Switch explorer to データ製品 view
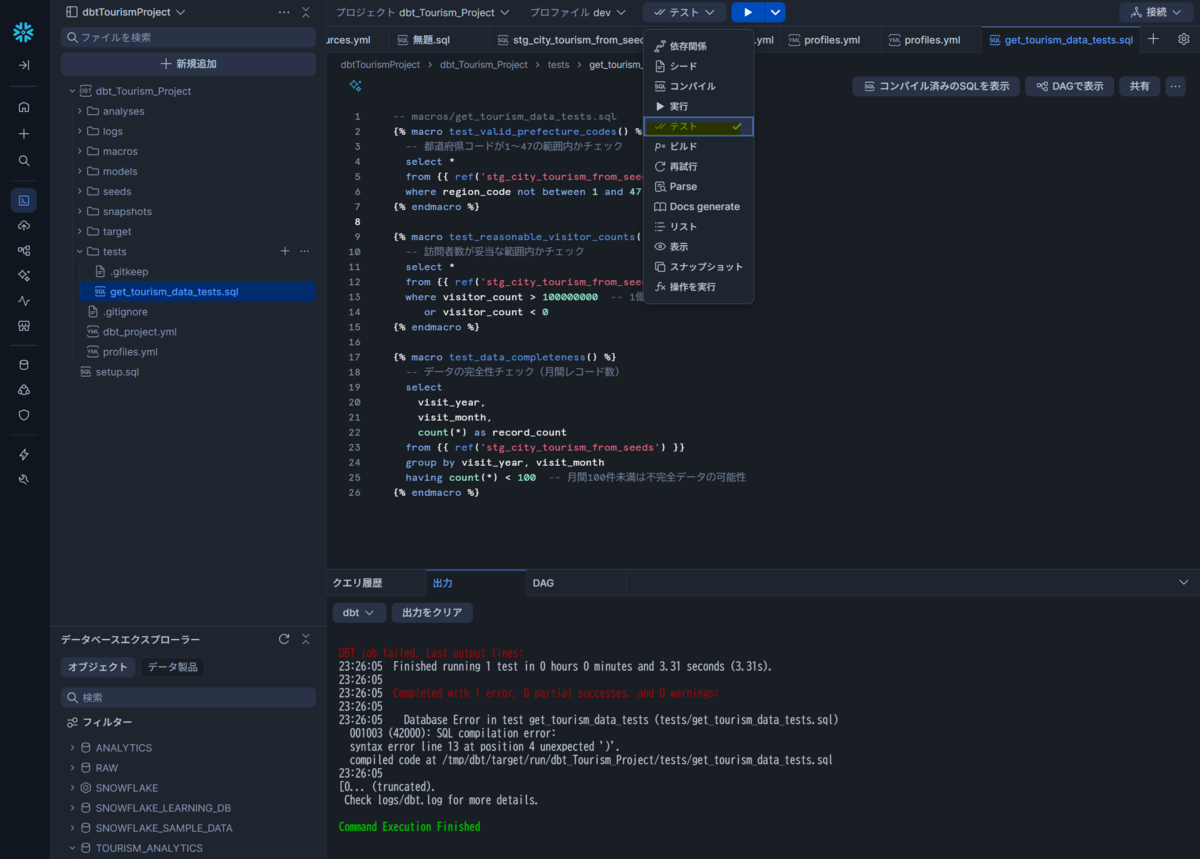Viewport: 1200px width, 859px height. [173, 667]
